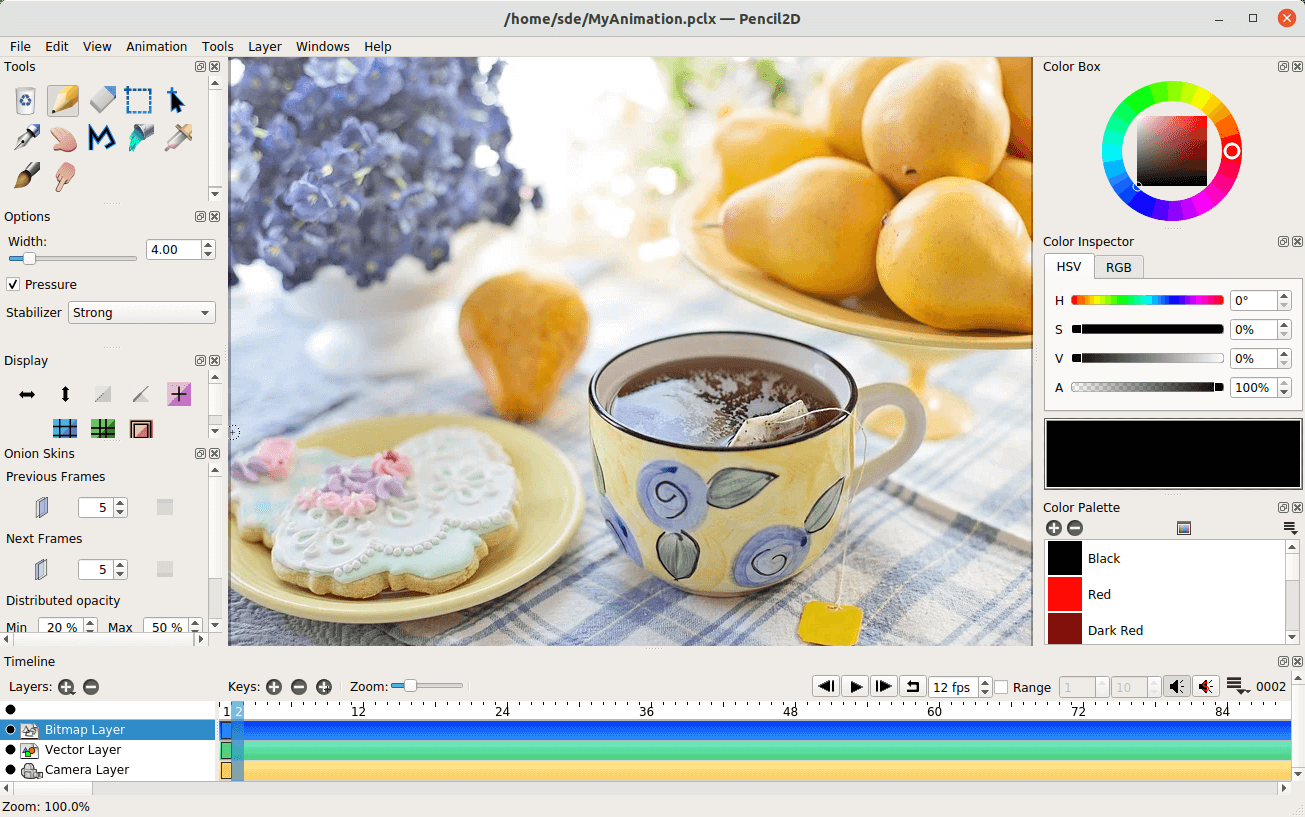The width and height of the screenshot is (1305, 817).
Task: Choose the Polyline tool
Action: point(102,138)
